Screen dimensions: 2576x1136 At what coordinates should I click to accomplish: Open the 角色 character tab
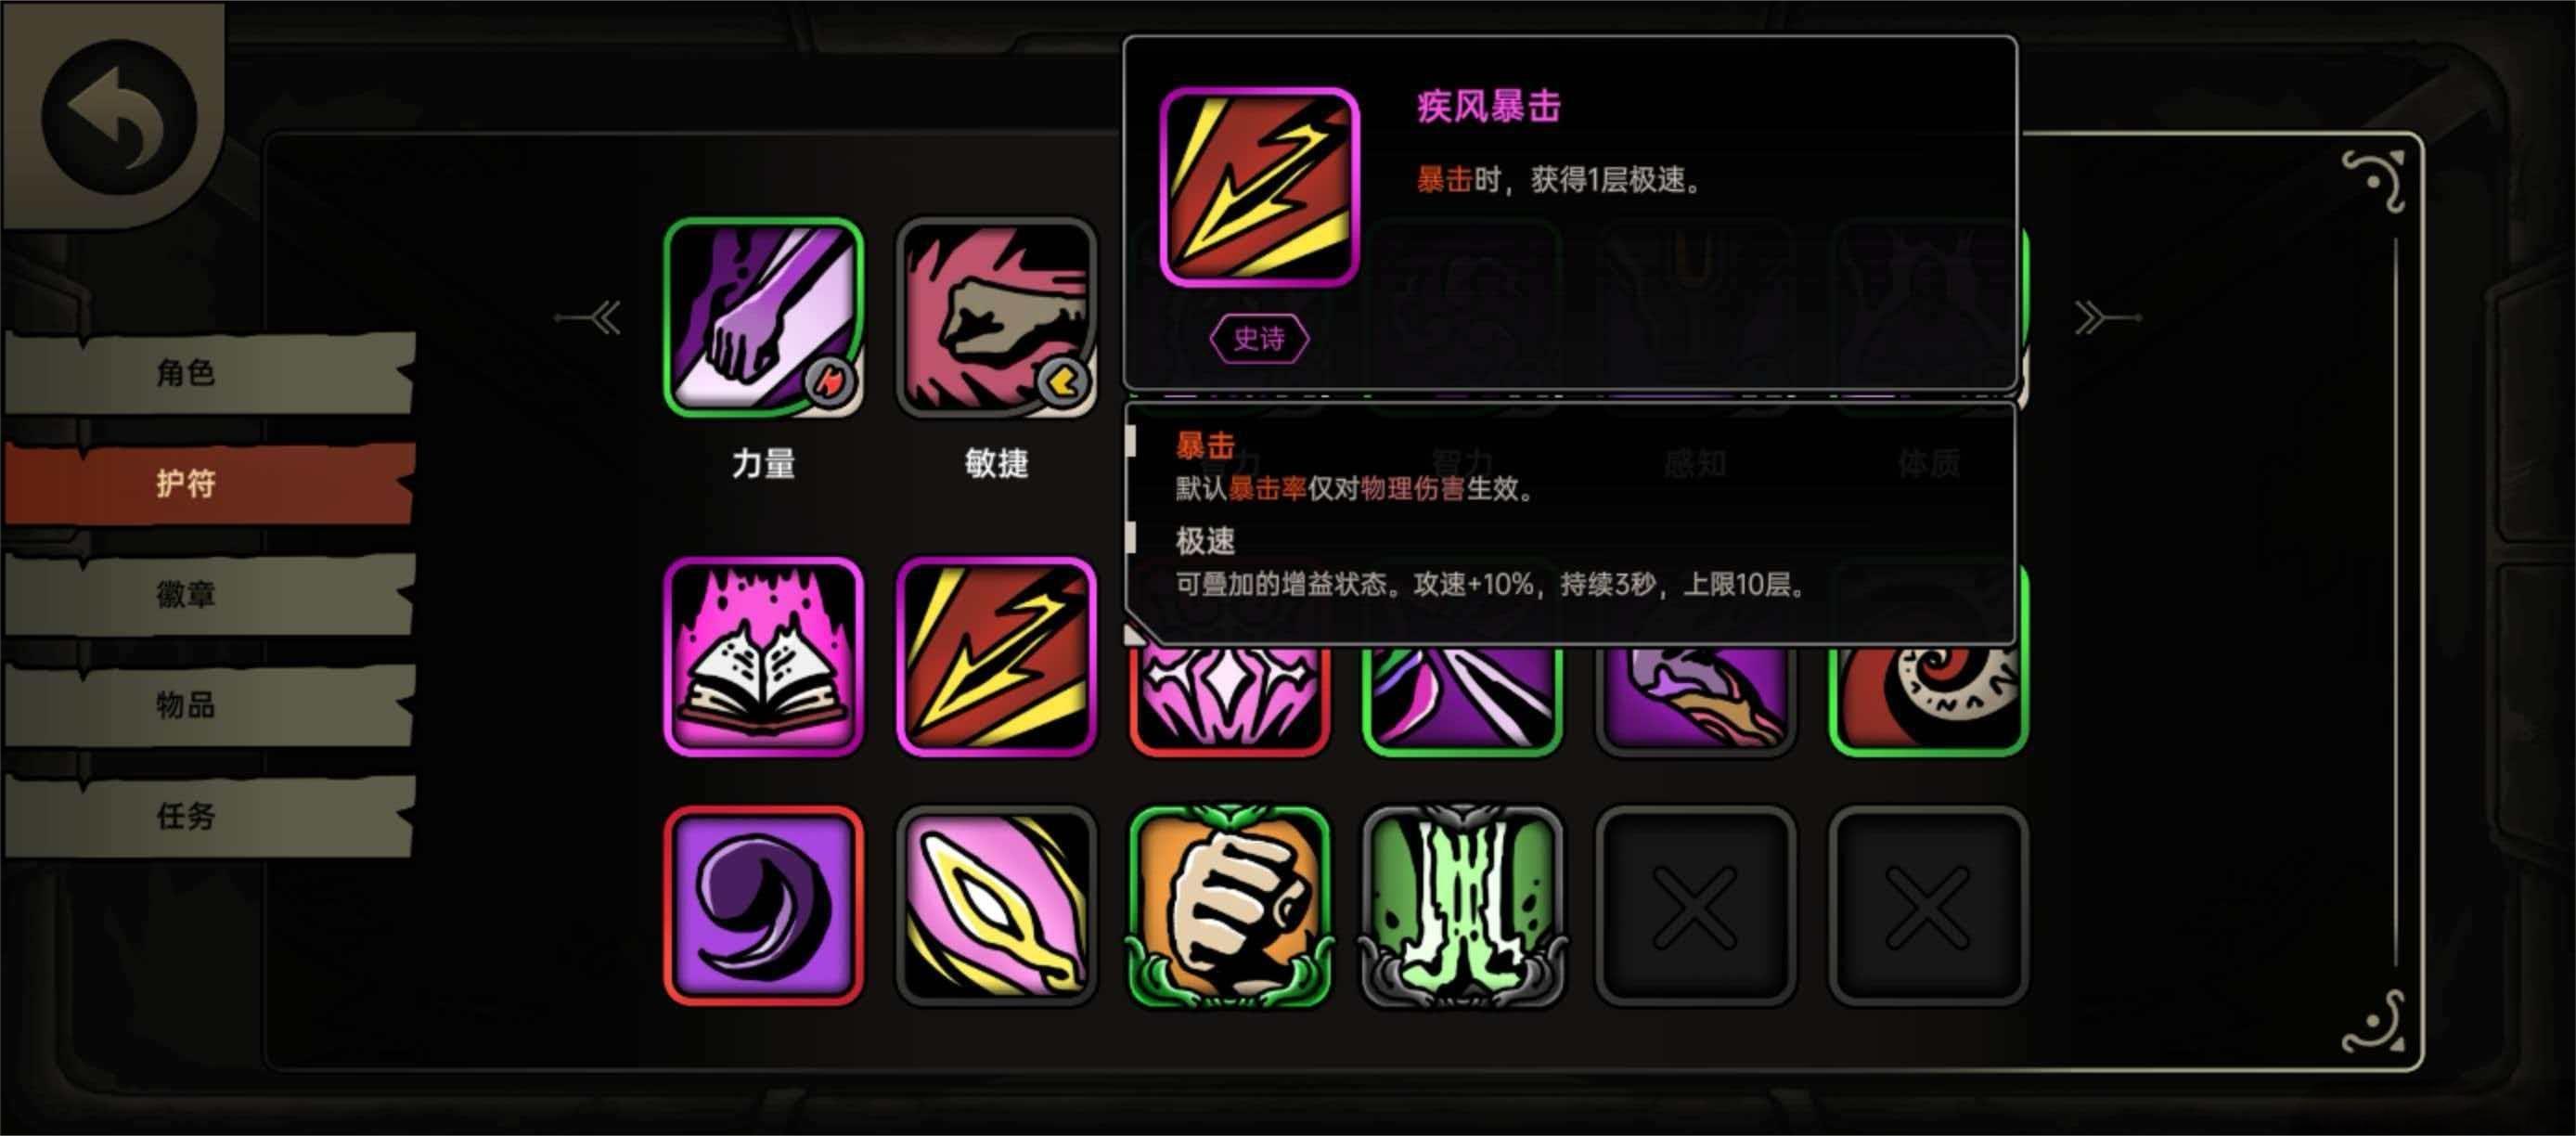[x=209, y=373]
